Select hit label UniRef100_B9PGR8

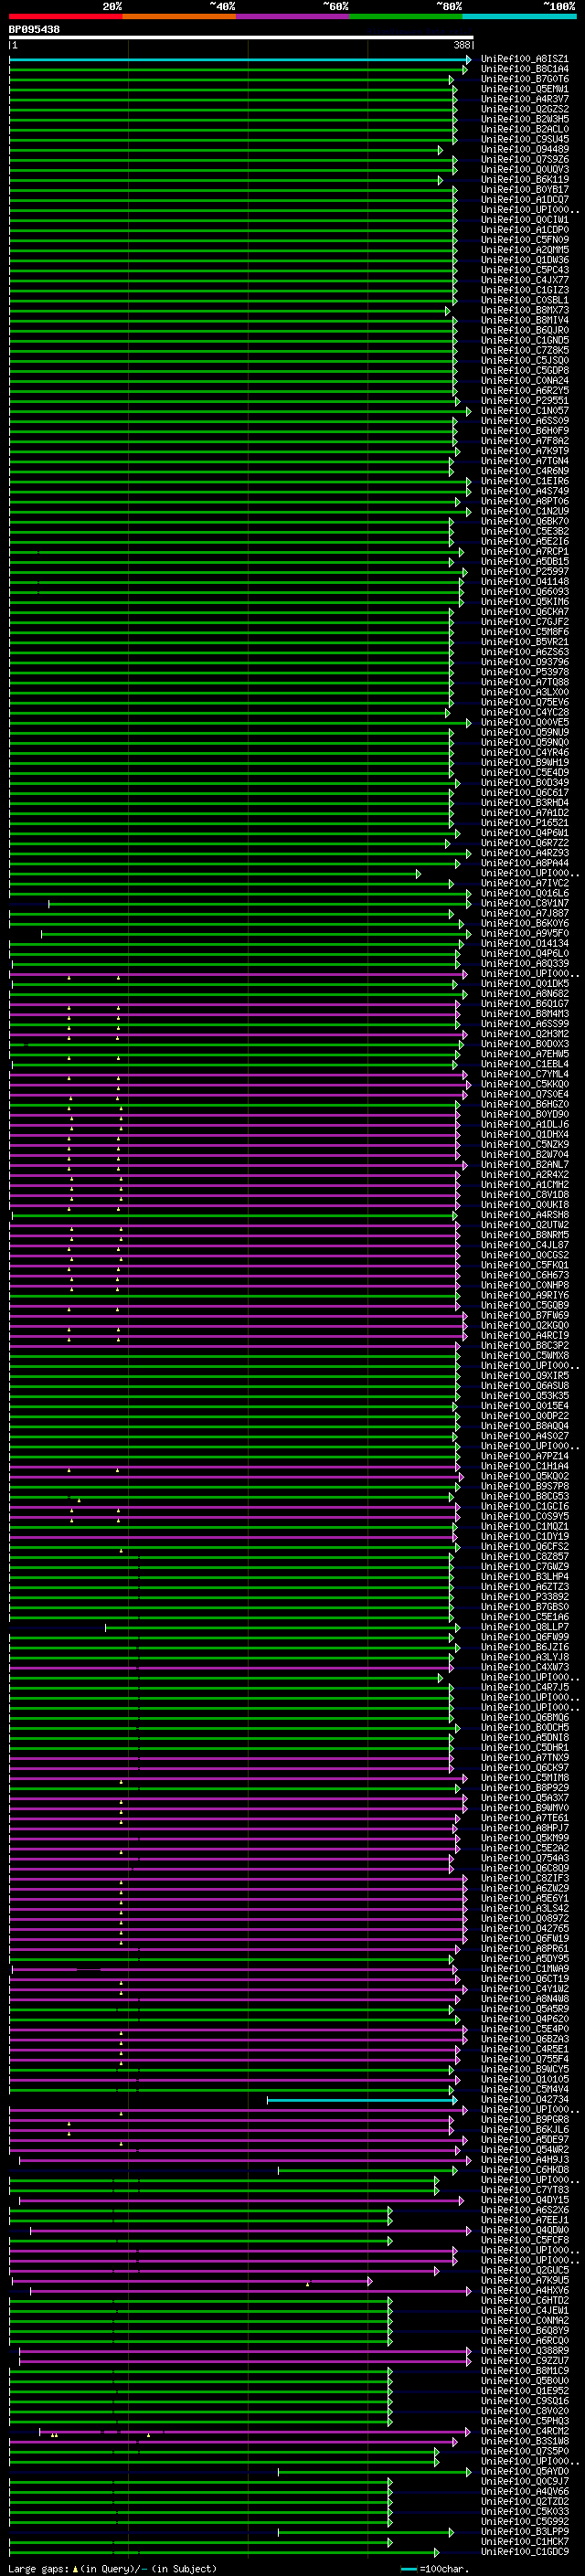coord(524,2121)
